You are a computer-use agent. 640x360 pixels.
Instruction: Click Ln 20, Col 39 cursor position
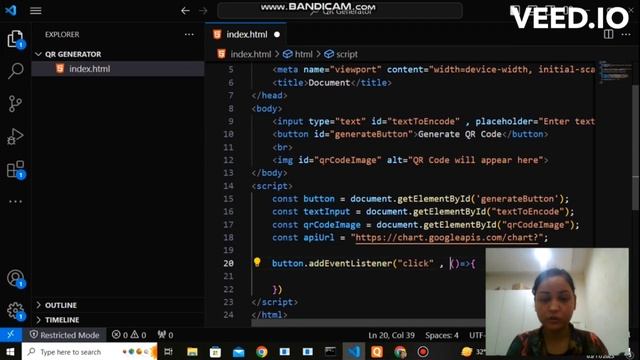click(391, 335)
